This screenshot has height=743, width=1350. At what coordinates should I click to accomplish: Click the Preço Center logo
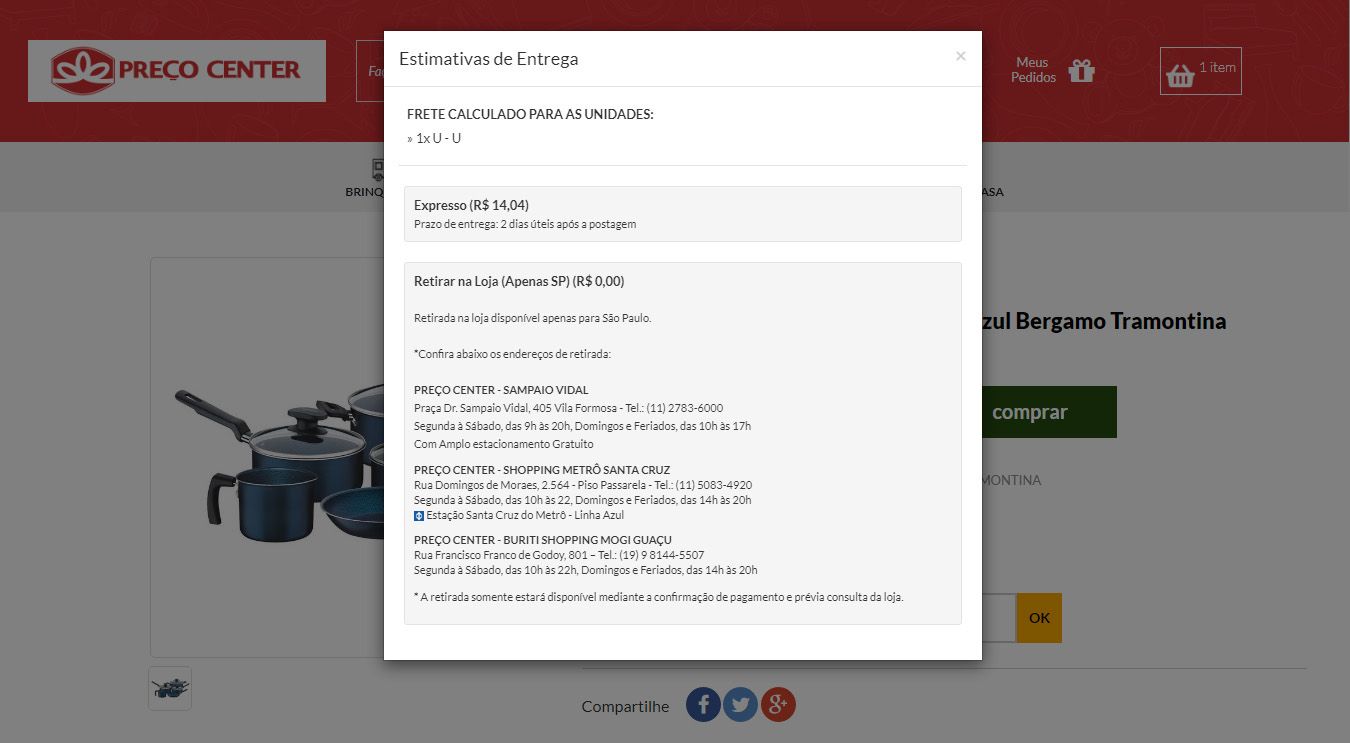(x=177, y=70)
